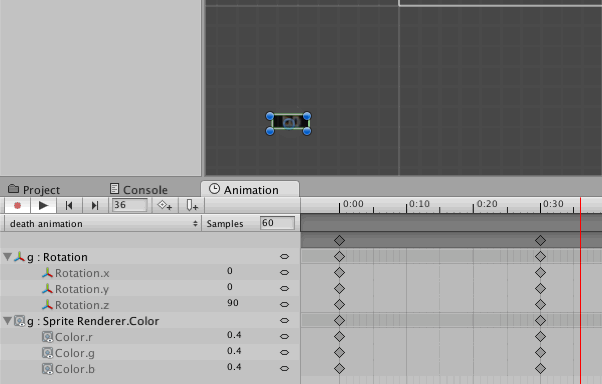Click the Rotation.y value 0
The image size is (602, 384).
coord(230,287)
